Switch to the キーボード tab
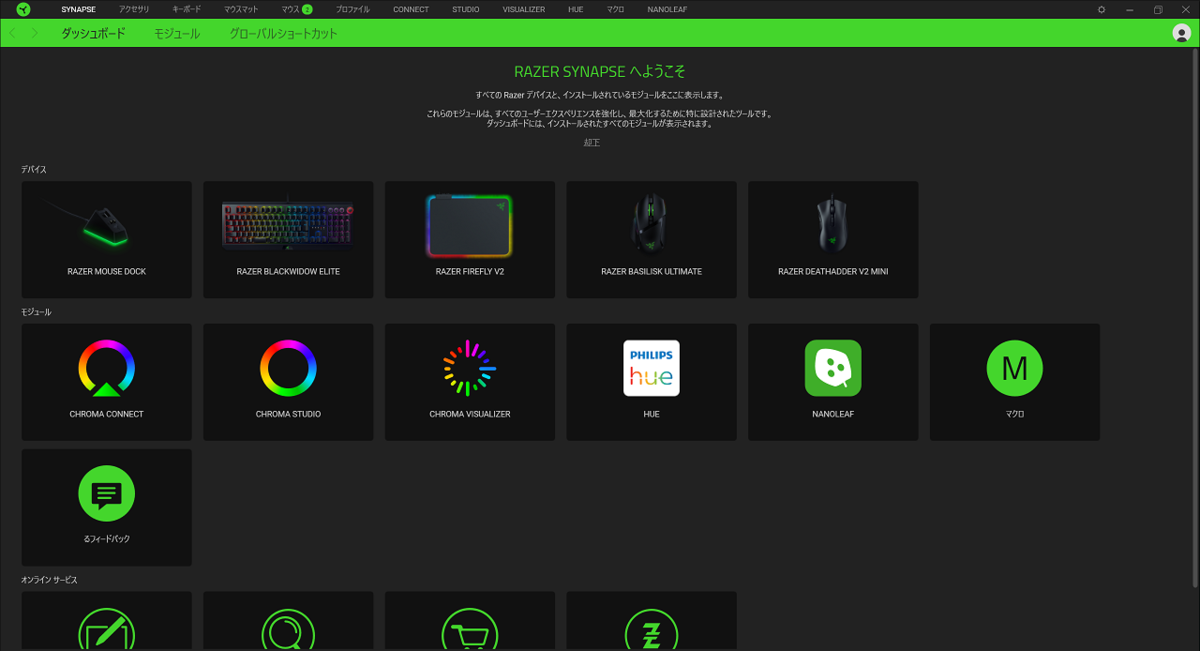This screenshot has height=651, width=1200. pos(186,9)
